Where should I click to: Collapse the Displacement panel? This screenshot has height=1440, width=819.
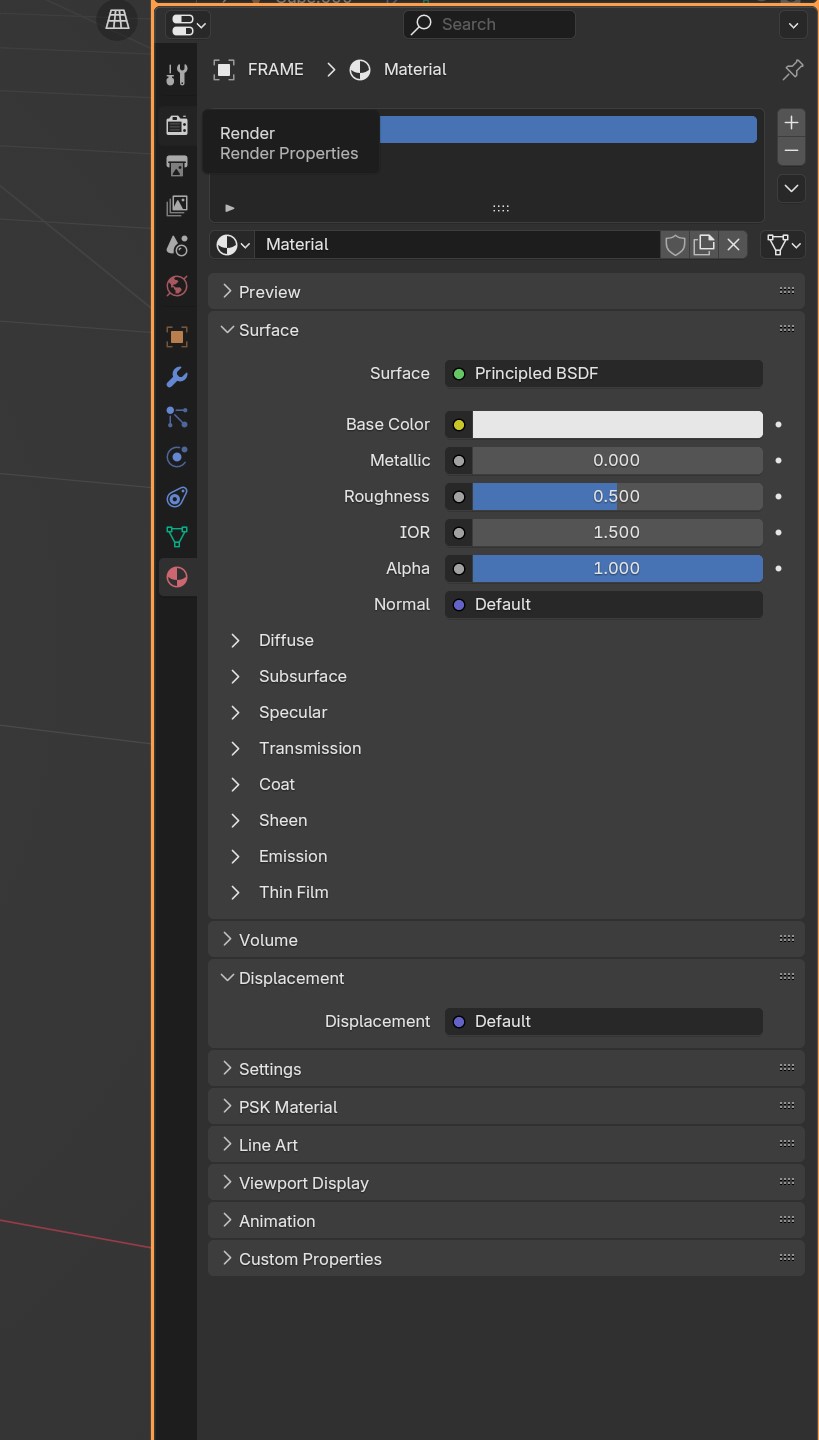pos(506,978)
